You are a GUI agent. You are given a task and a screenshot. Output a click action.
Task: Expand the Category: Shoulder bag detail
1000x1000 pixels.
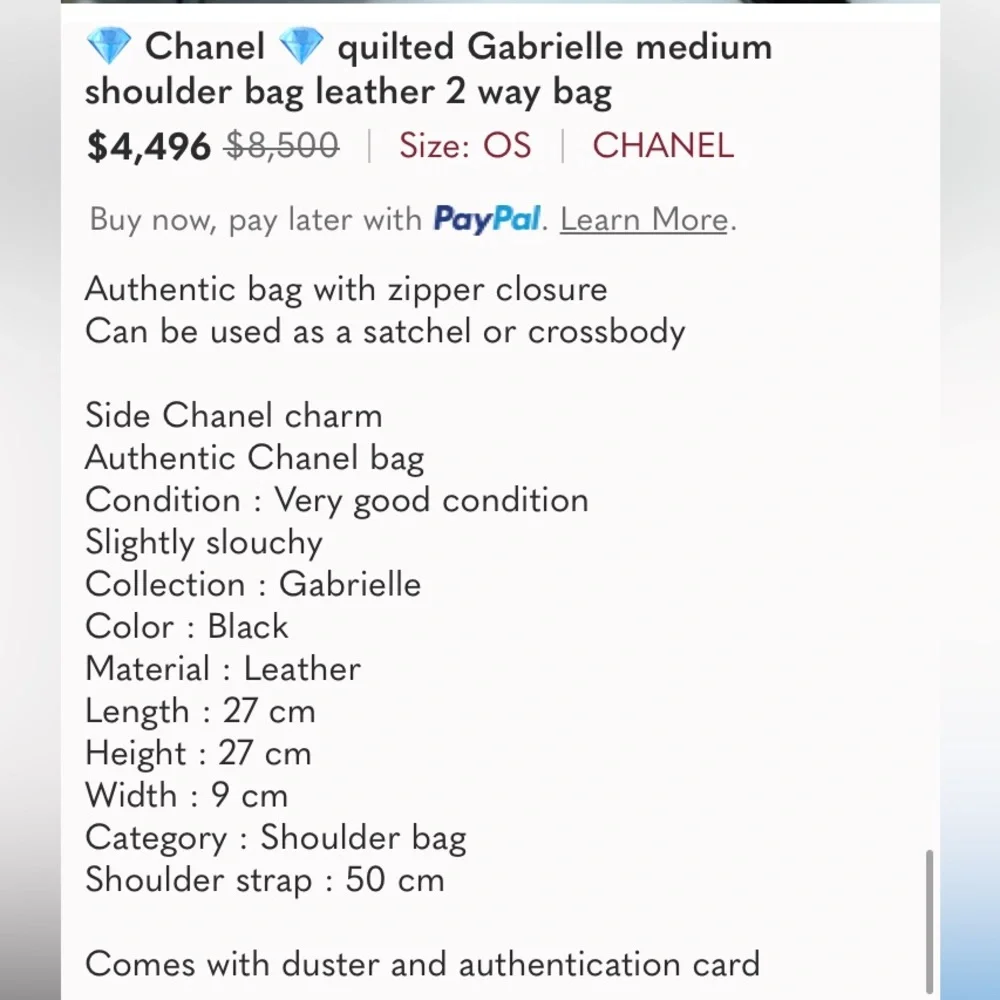coord(276,838)
